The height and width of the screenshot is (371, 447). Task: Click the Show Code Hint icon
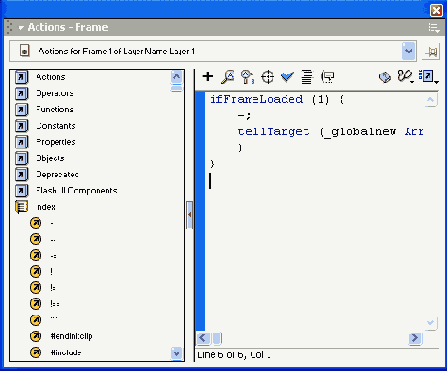(x=327, y=77)
